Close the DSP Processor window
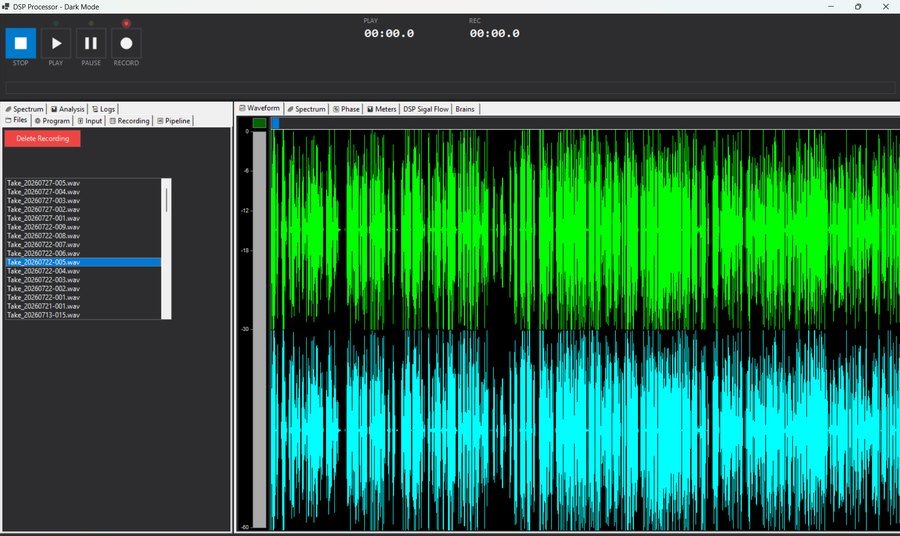 pos(886,6)
